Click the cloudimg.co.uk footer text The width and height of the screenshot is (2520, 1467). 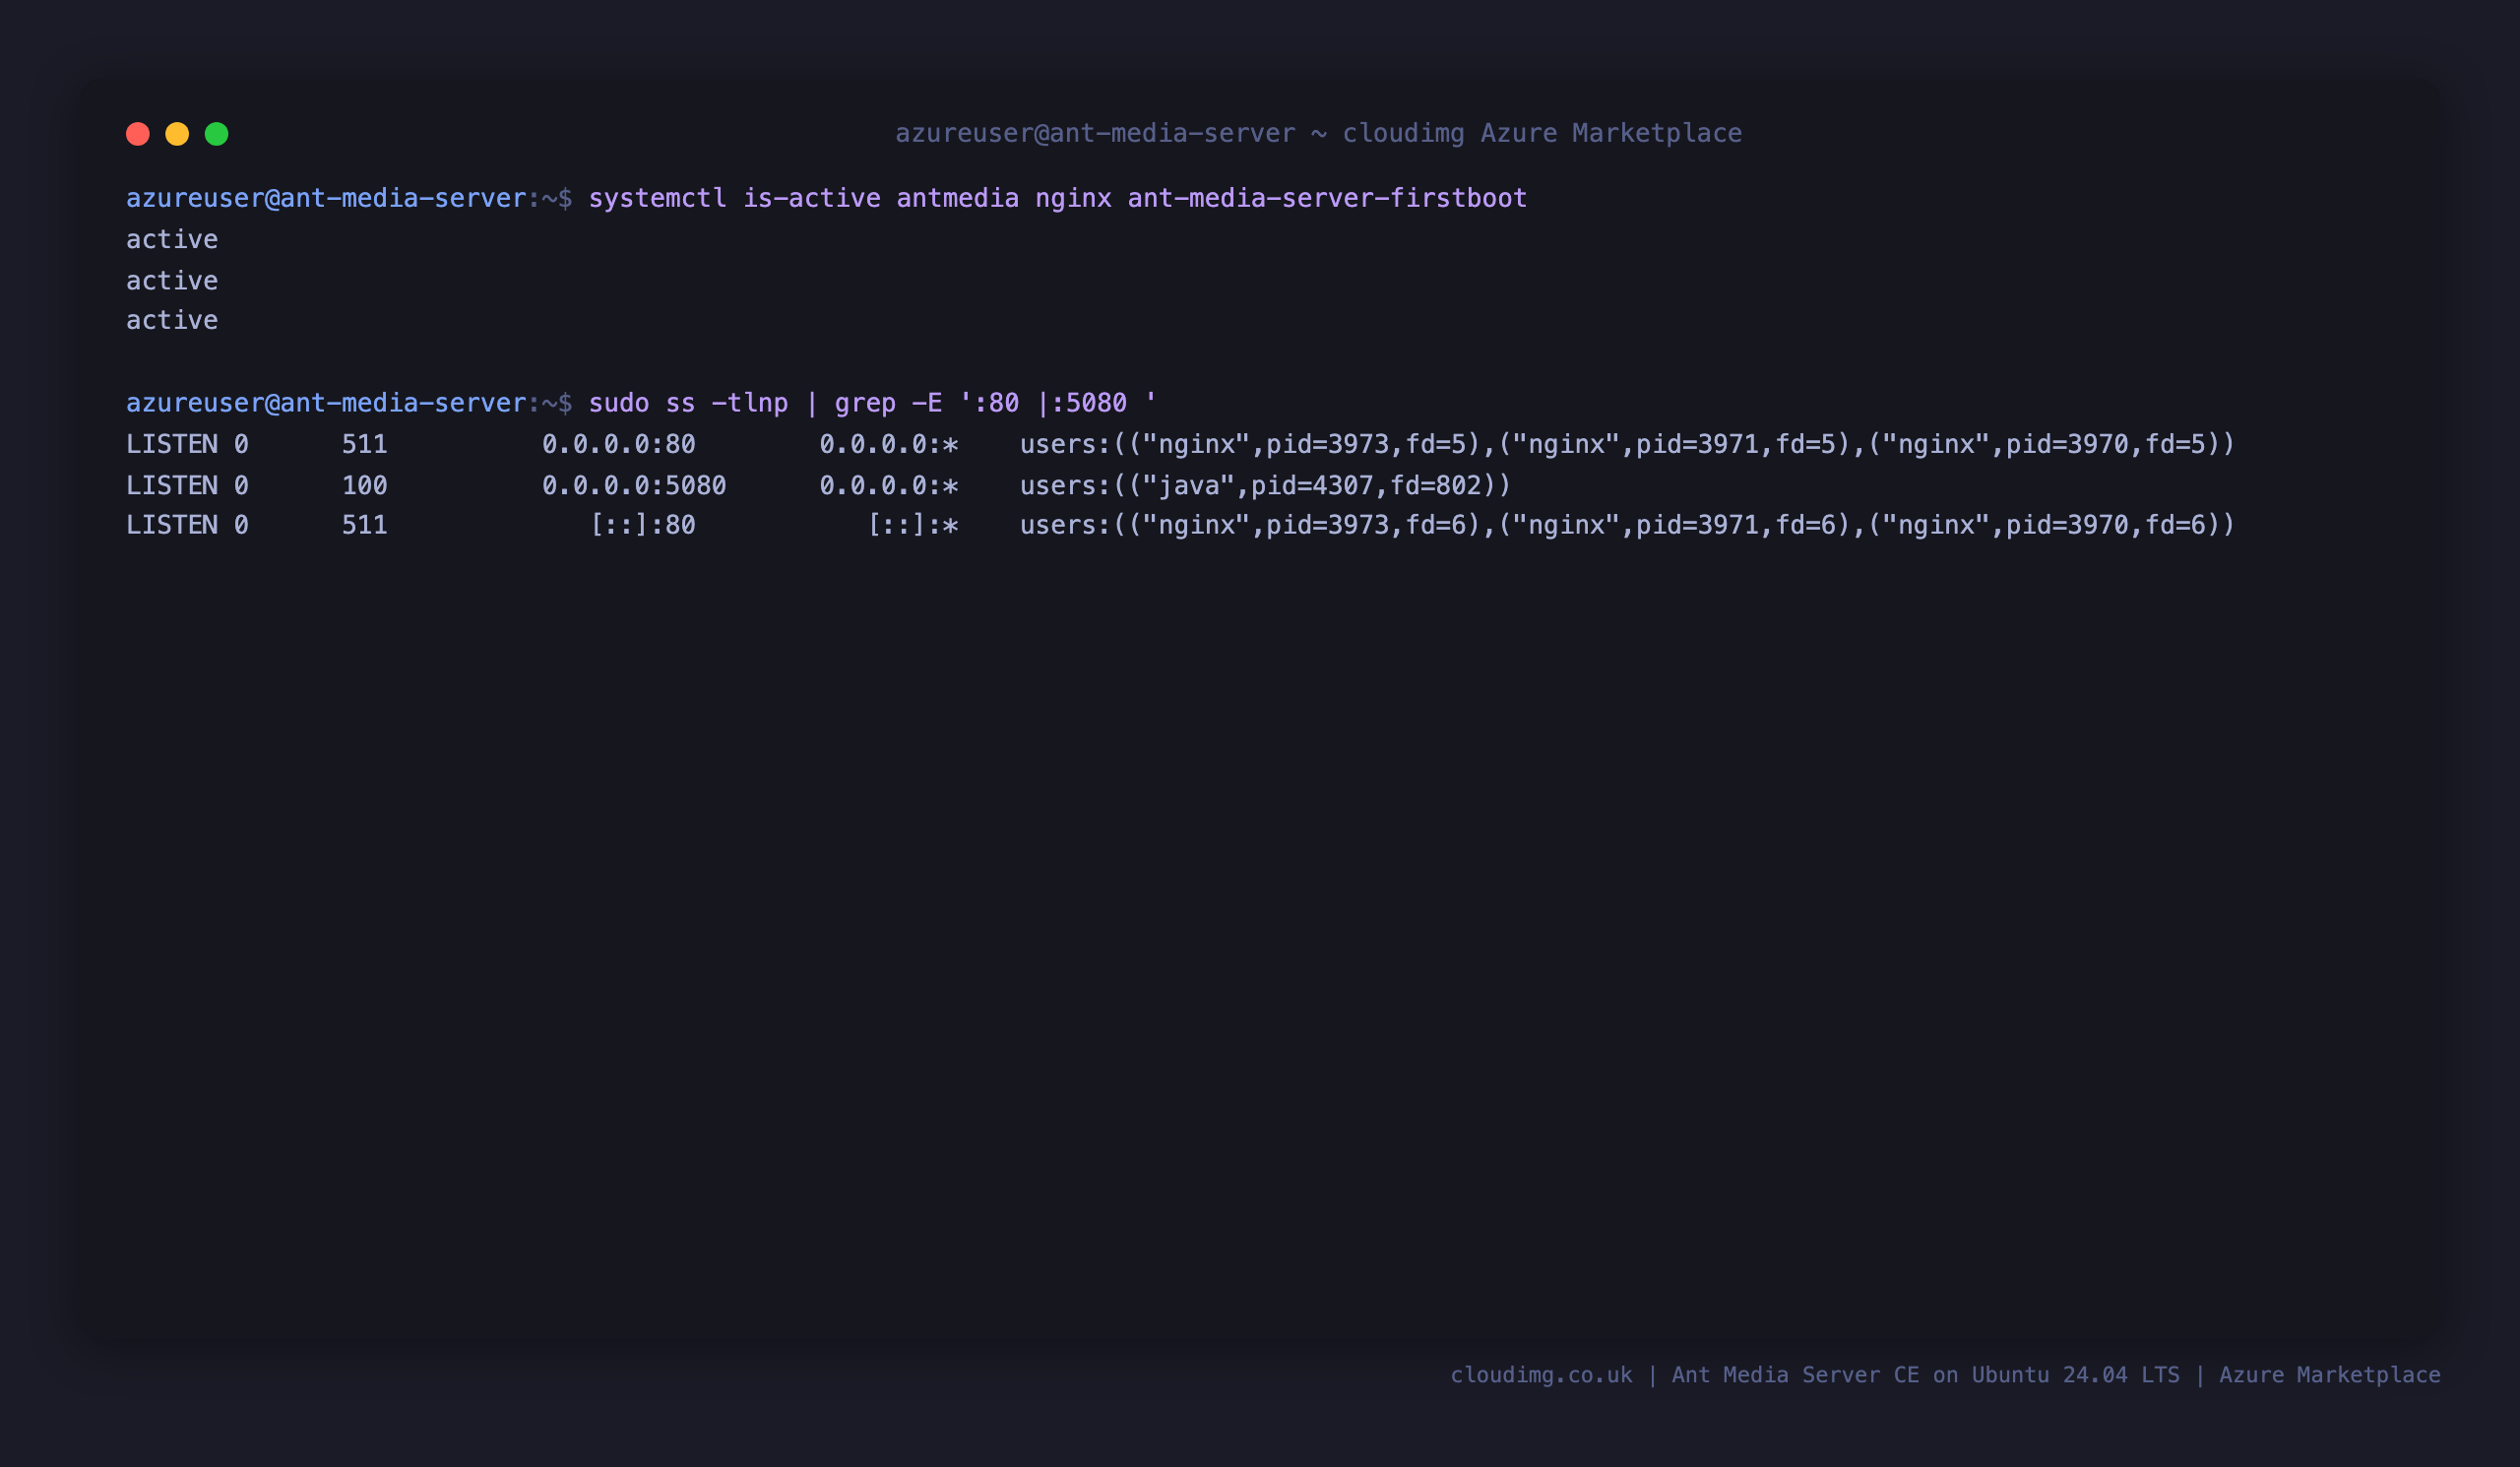point(1541,1375)
